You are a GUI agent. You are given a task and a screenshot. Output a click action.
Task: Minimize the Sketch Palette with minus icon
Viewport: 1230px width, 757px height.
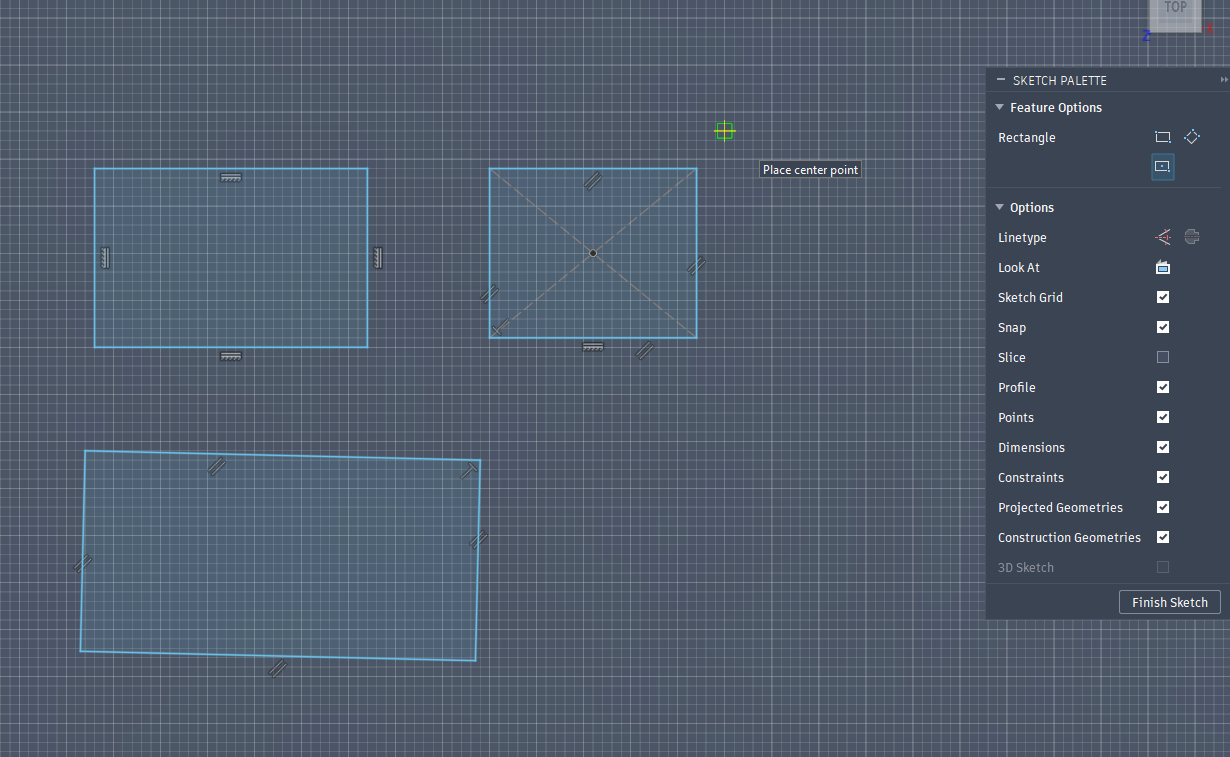1000,80
